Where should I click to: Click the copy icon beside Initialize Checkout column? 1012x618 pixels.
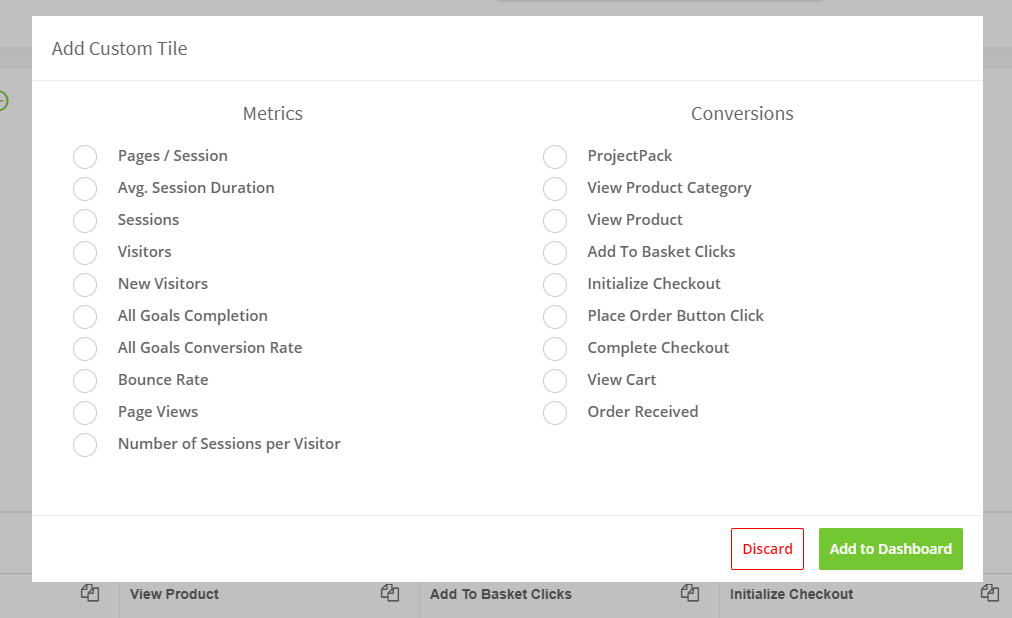tap(990, 593)
